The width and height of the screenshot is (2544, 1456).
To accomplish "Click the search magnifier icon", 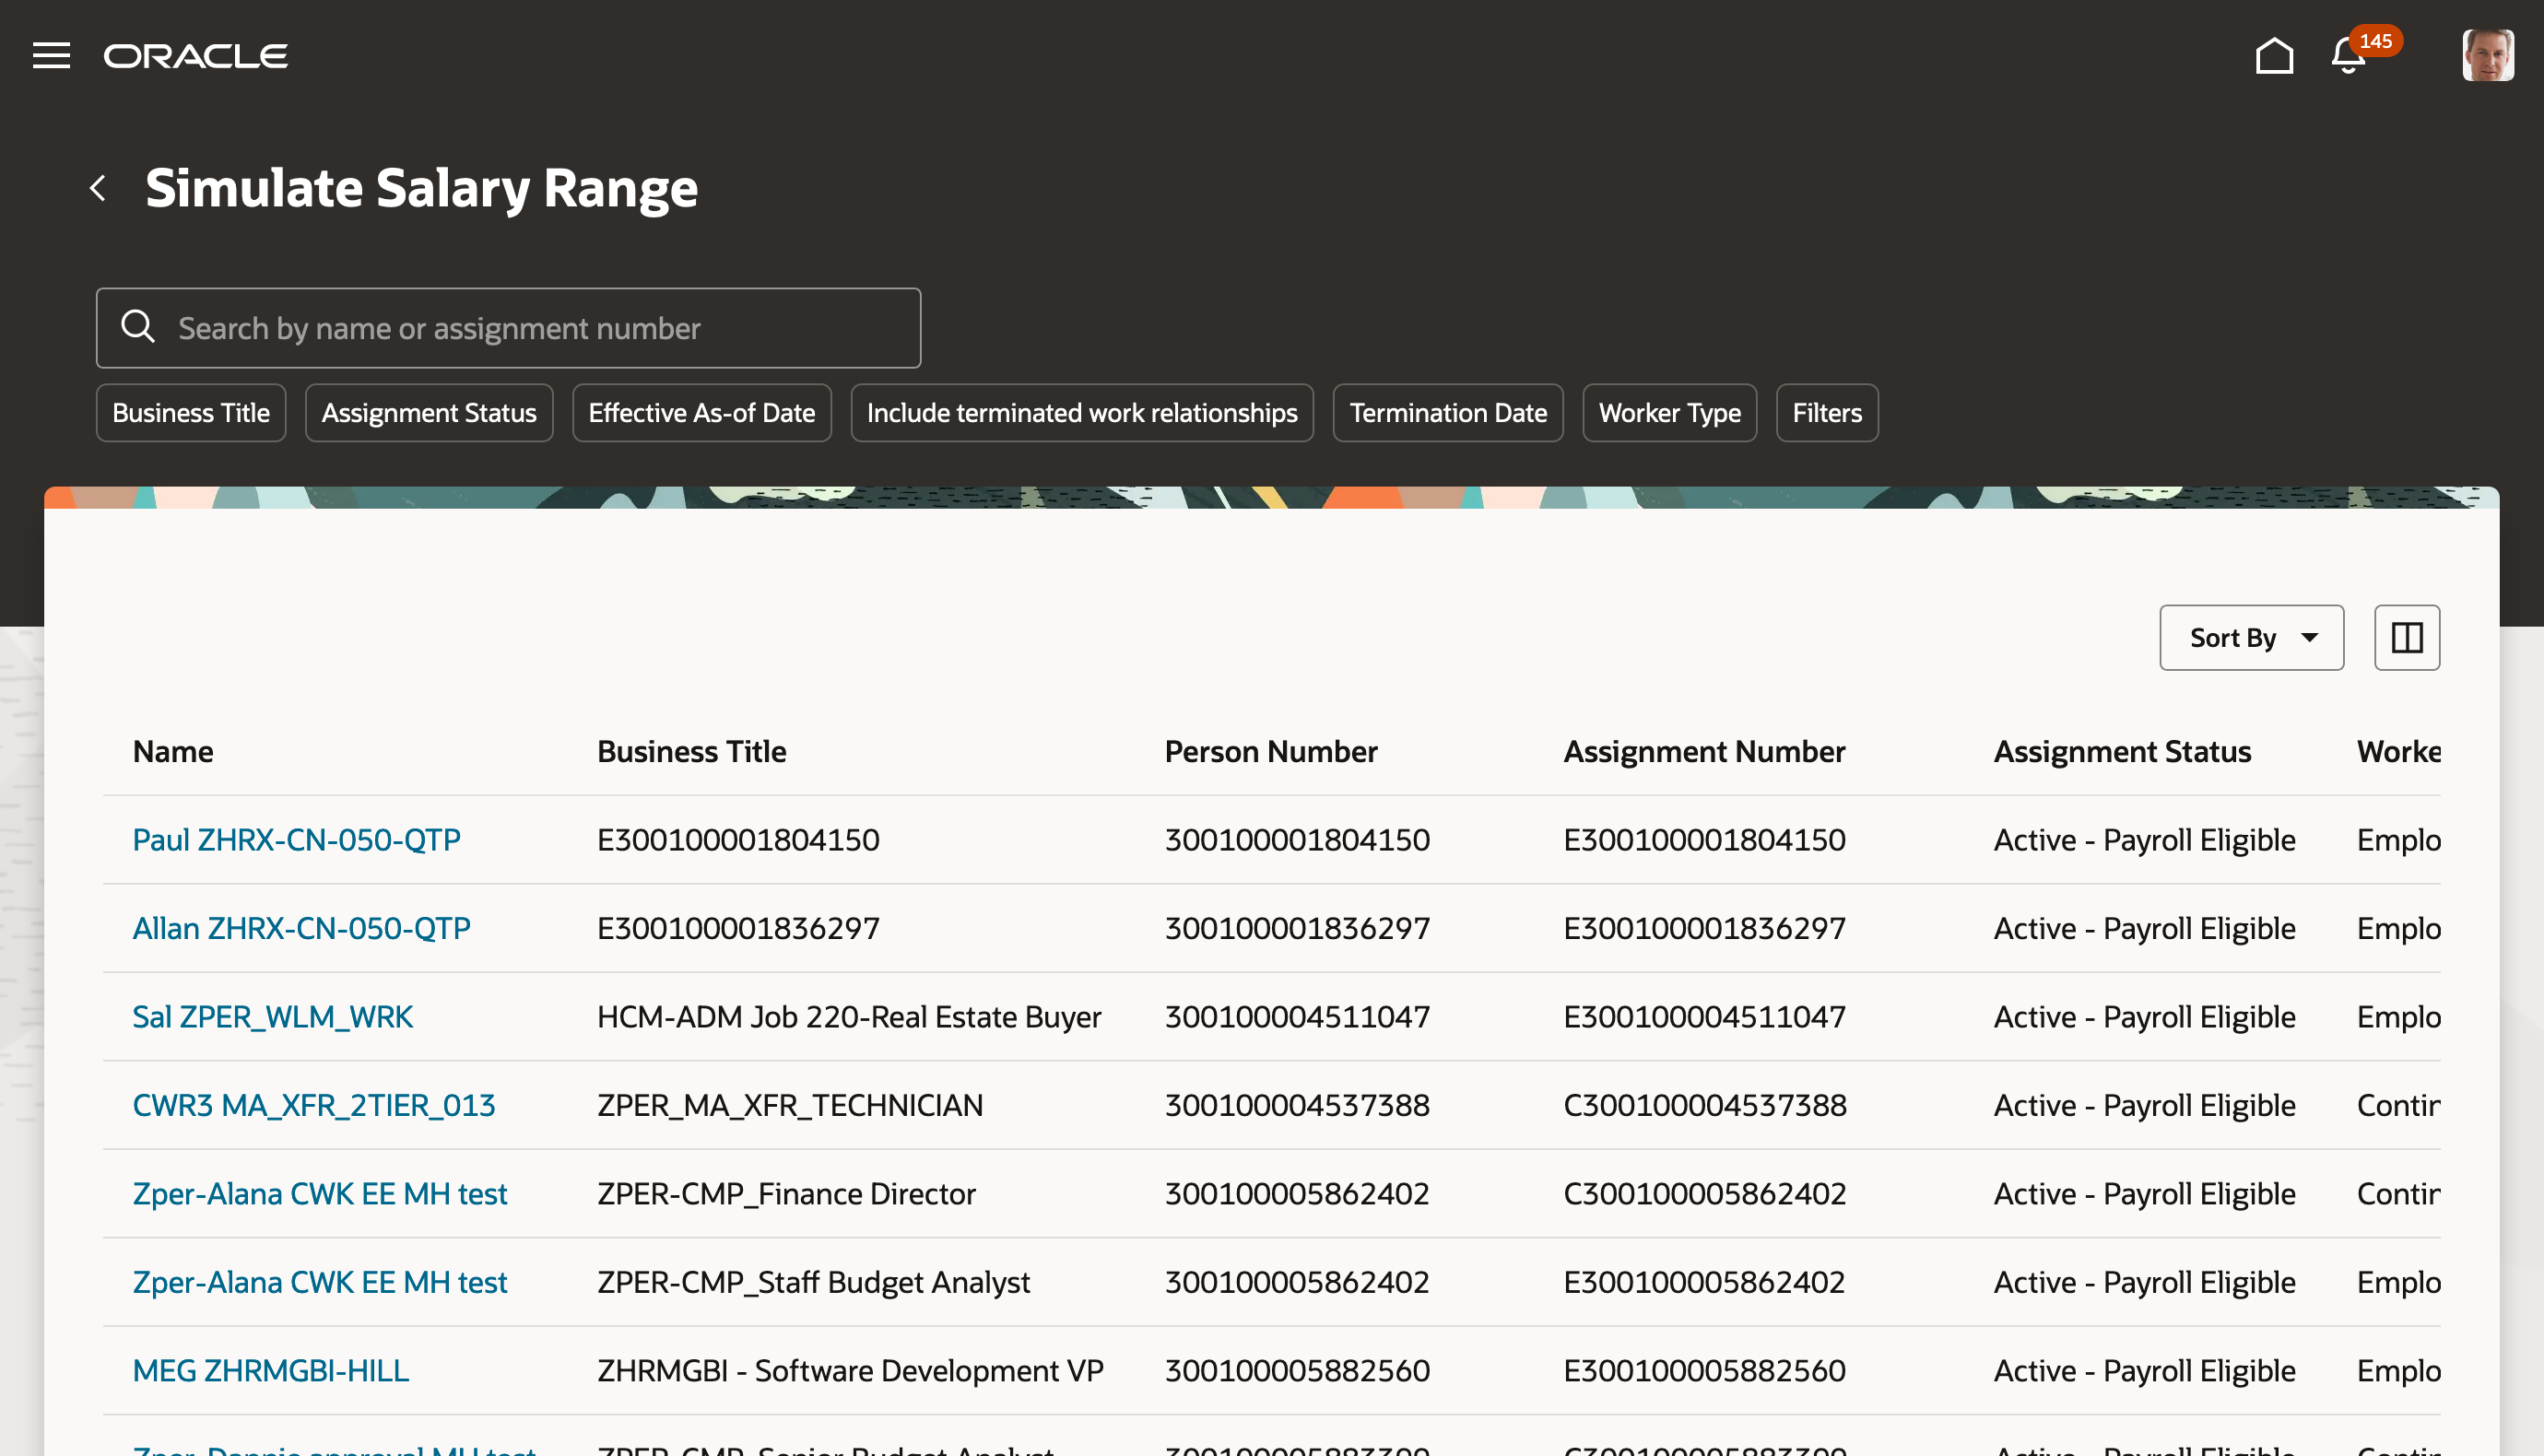I will [138, 327].
